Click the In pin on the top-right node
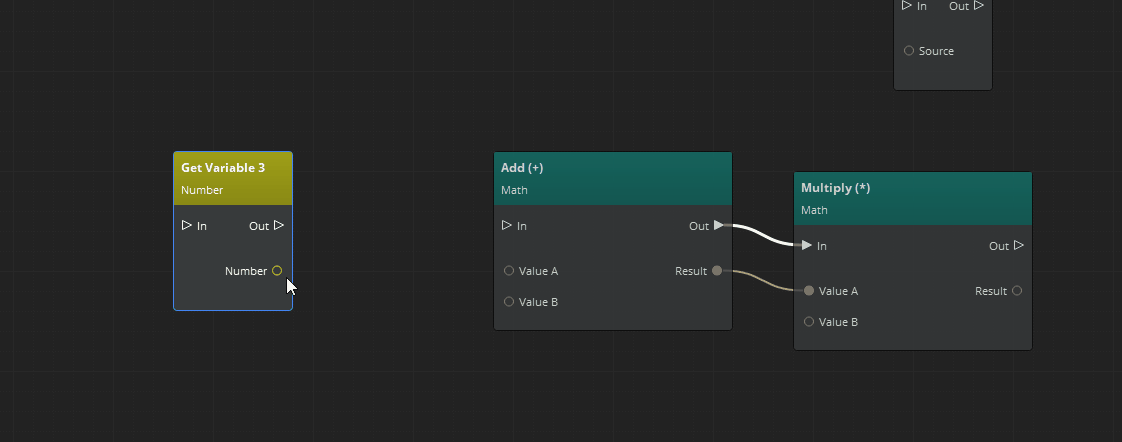 pyautogui.click(x=907, y=6)
